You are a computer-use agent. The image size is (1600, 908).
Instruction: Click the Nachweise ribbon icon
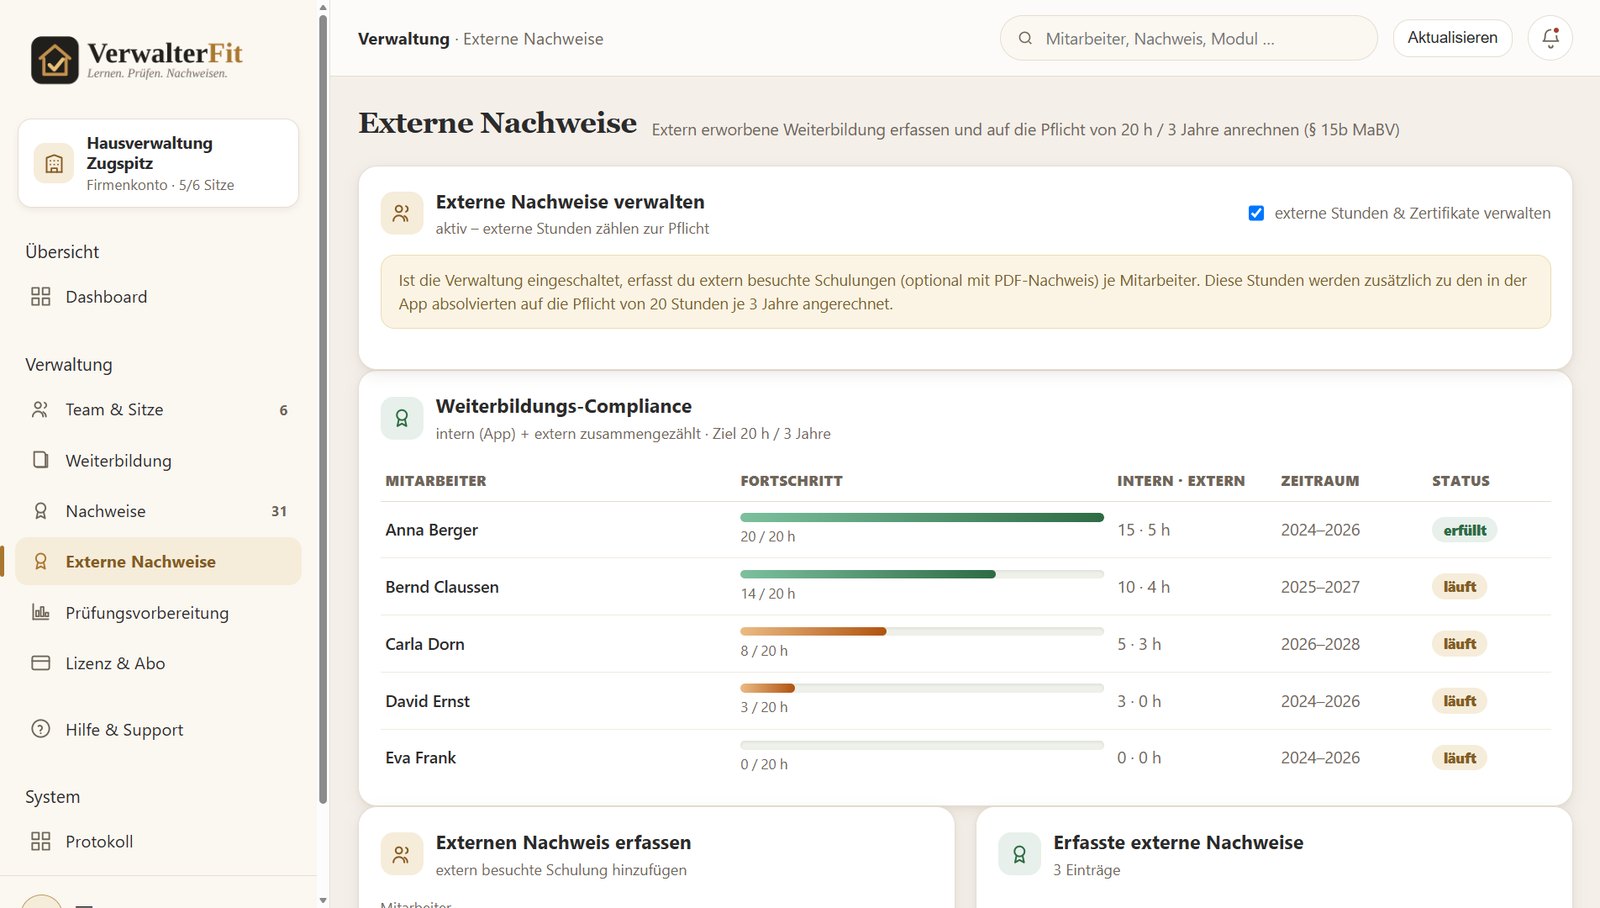tap(40, 511)
